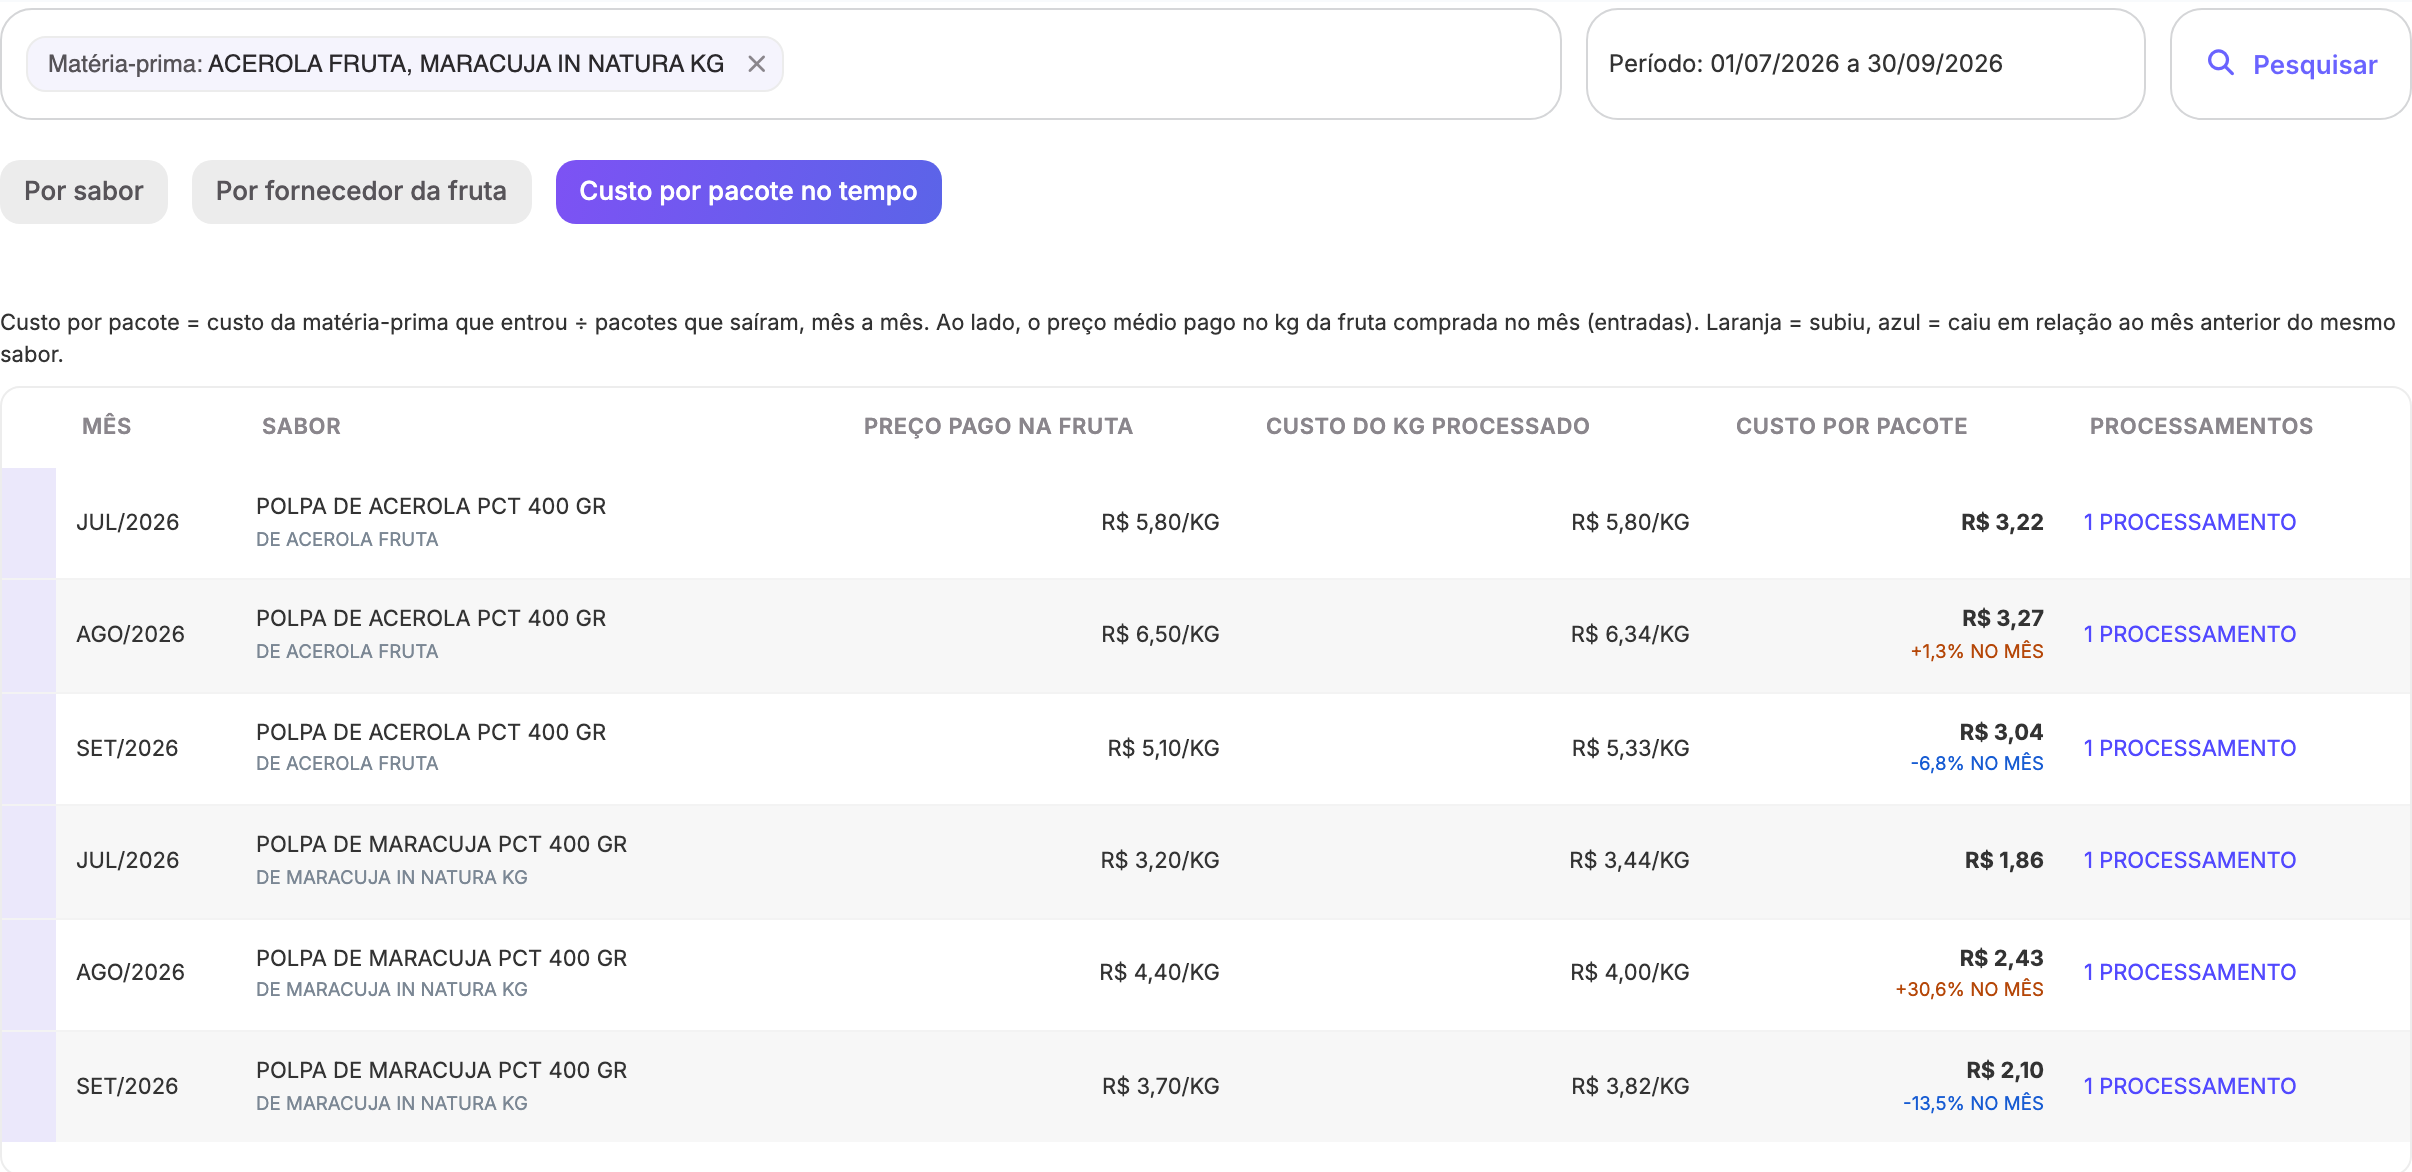Open 1 Processamento for maracuja AGO/2026

coord(2189,972)
